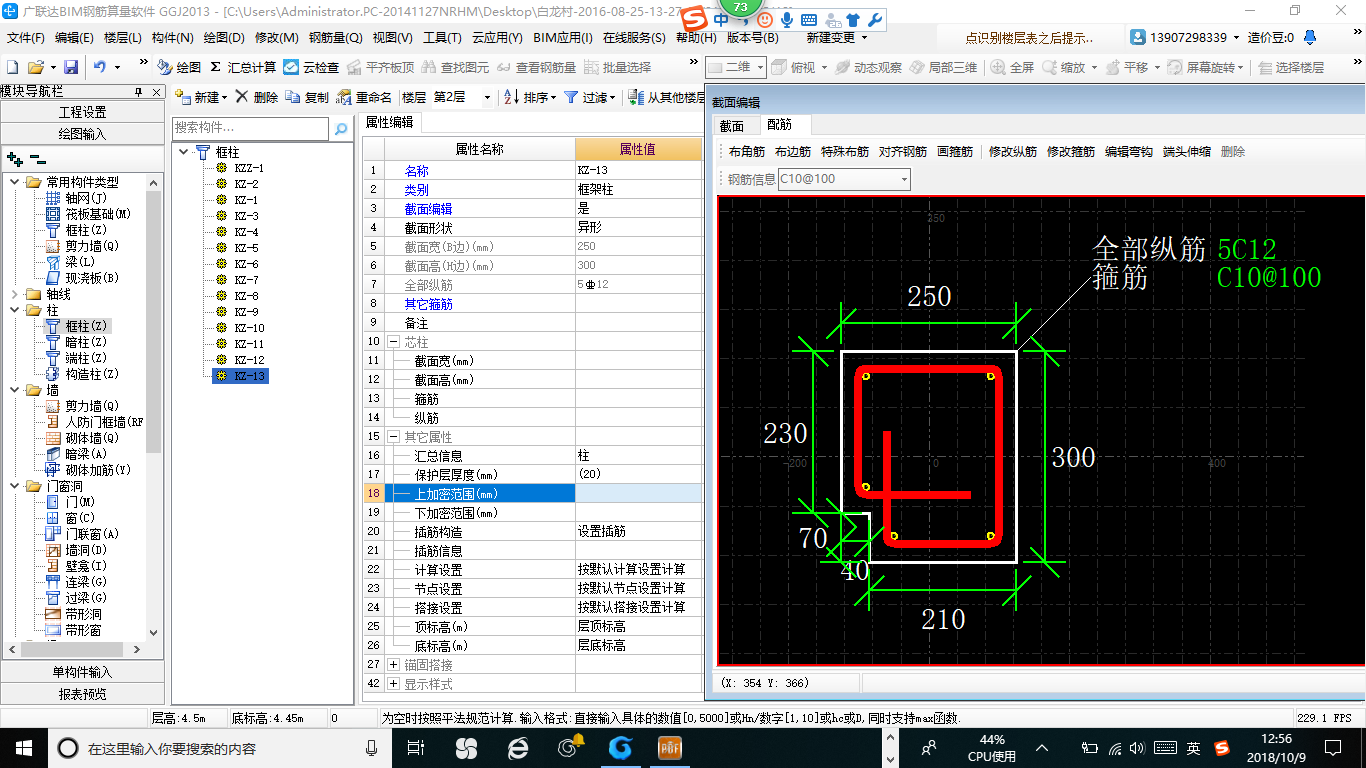Switch to 截面 tab
This screenshot has height=768, width=1366.
click(732, 126)
